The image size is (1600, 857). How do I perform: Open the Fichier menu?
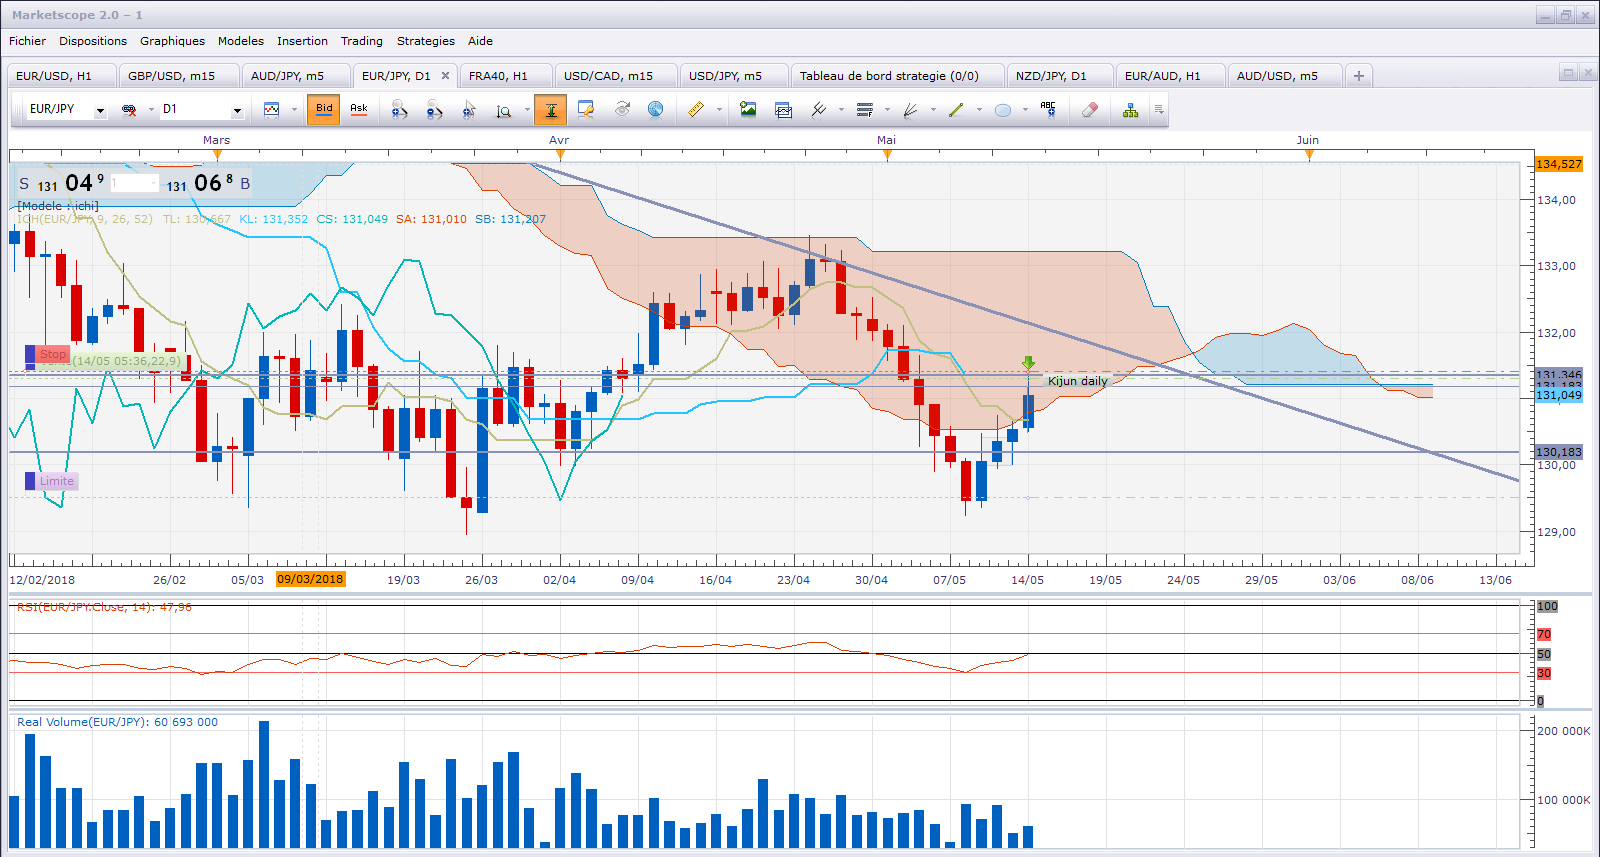[x=27, y=41]
